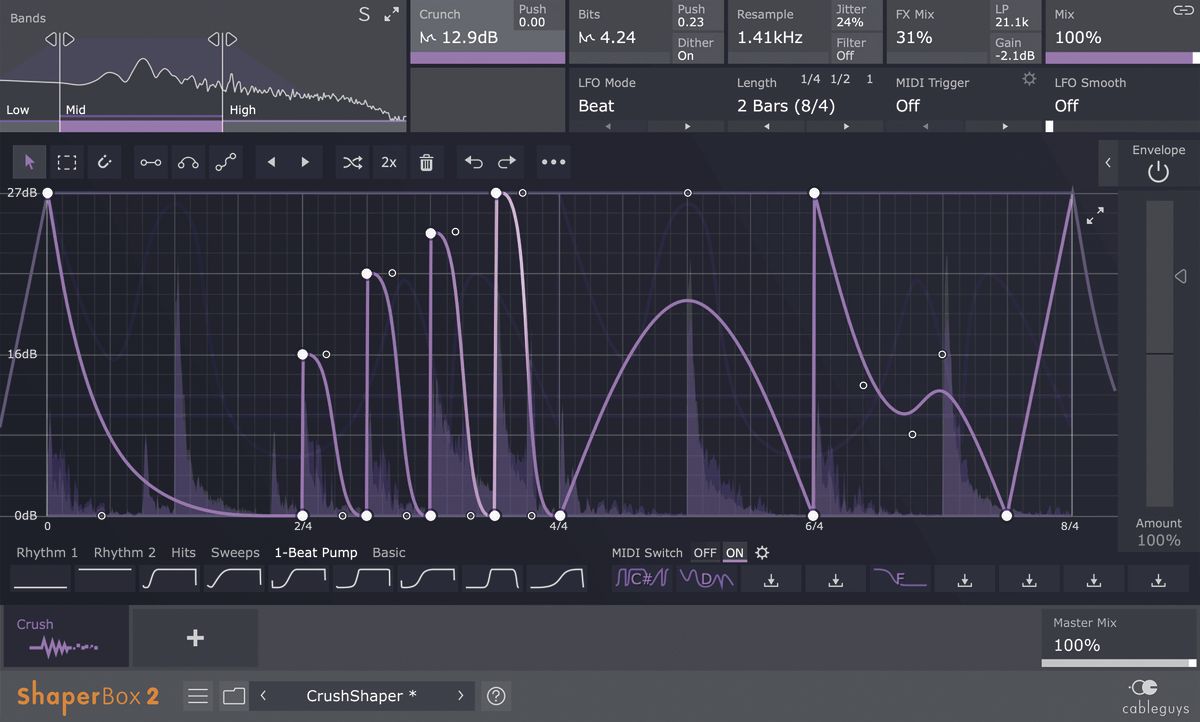This screenshot has height=722, width=1200.
Task: Select the arrow pointer tool
Action: pyautogui.click(x=29, y=162)
